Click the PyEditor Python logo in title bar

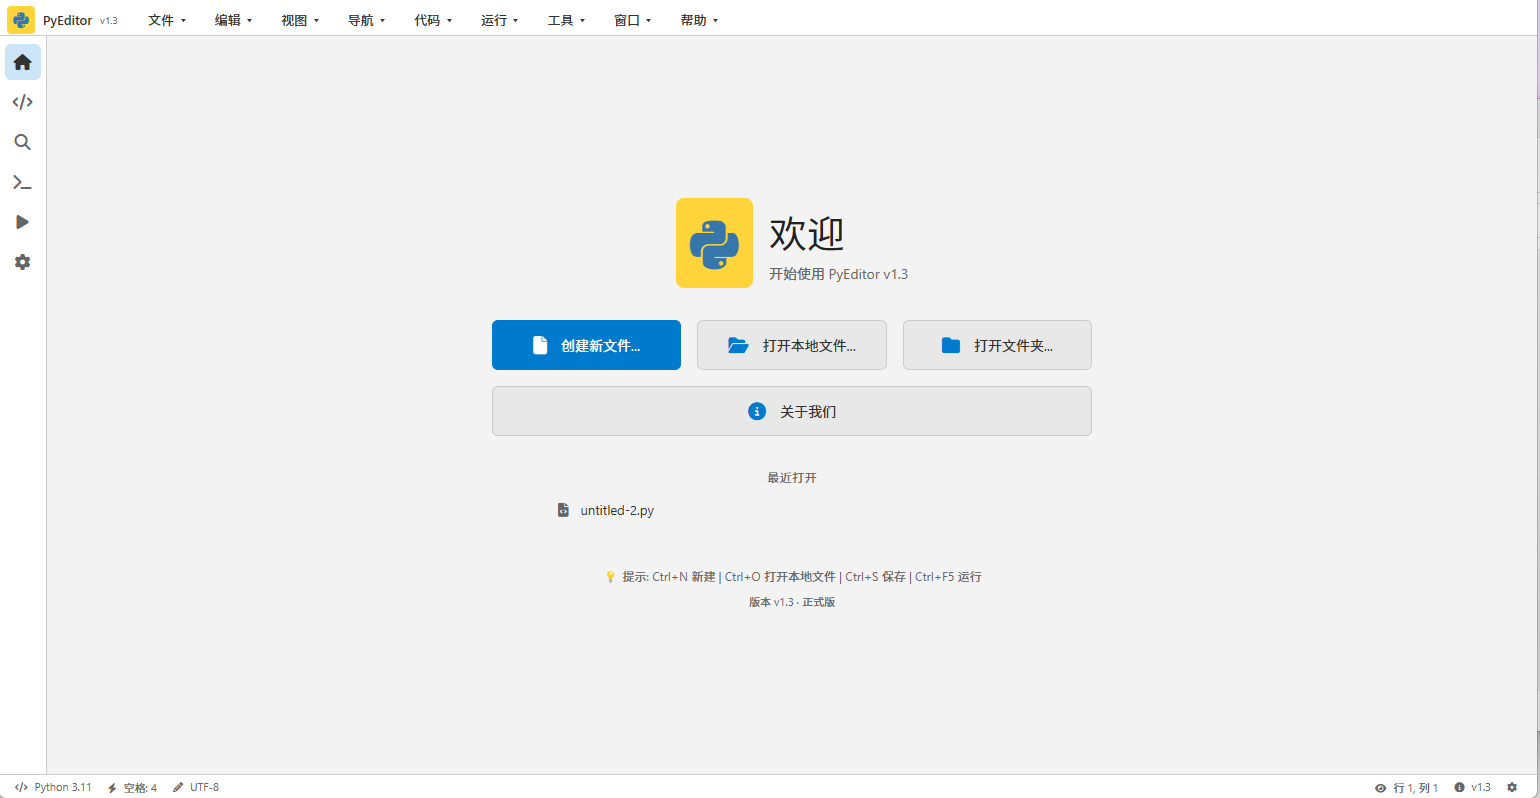[x=21, y=20]
